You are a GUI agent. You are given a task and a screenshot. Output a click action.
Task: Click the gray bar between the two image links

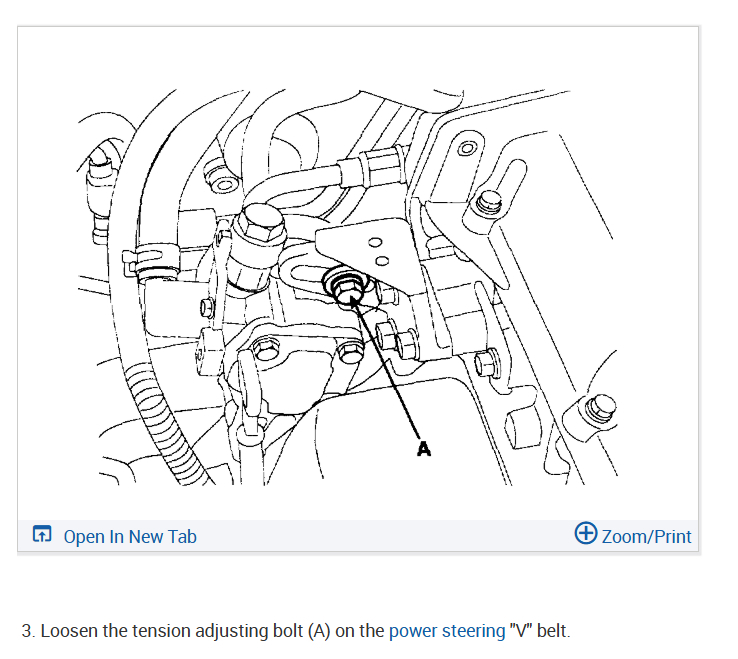[x=385, y=536]
